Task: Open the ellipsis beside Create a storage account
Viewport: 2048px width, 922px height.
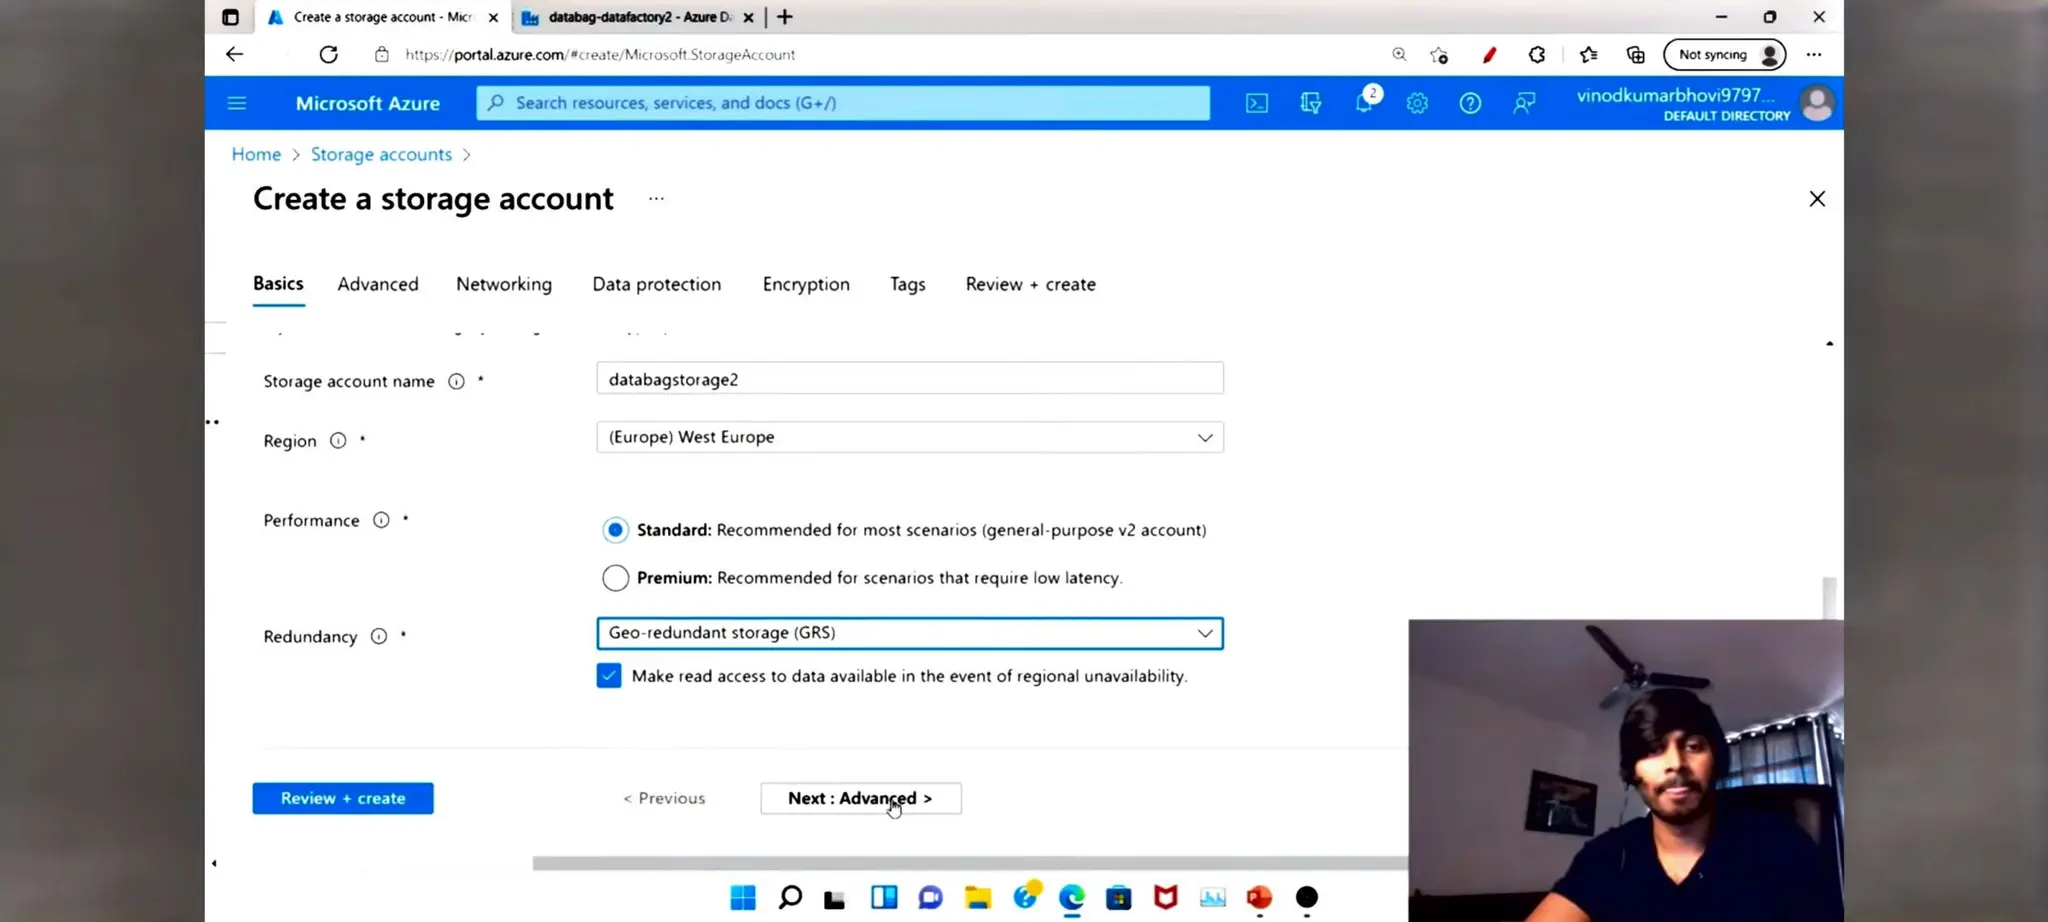Action: pos(656,198)
